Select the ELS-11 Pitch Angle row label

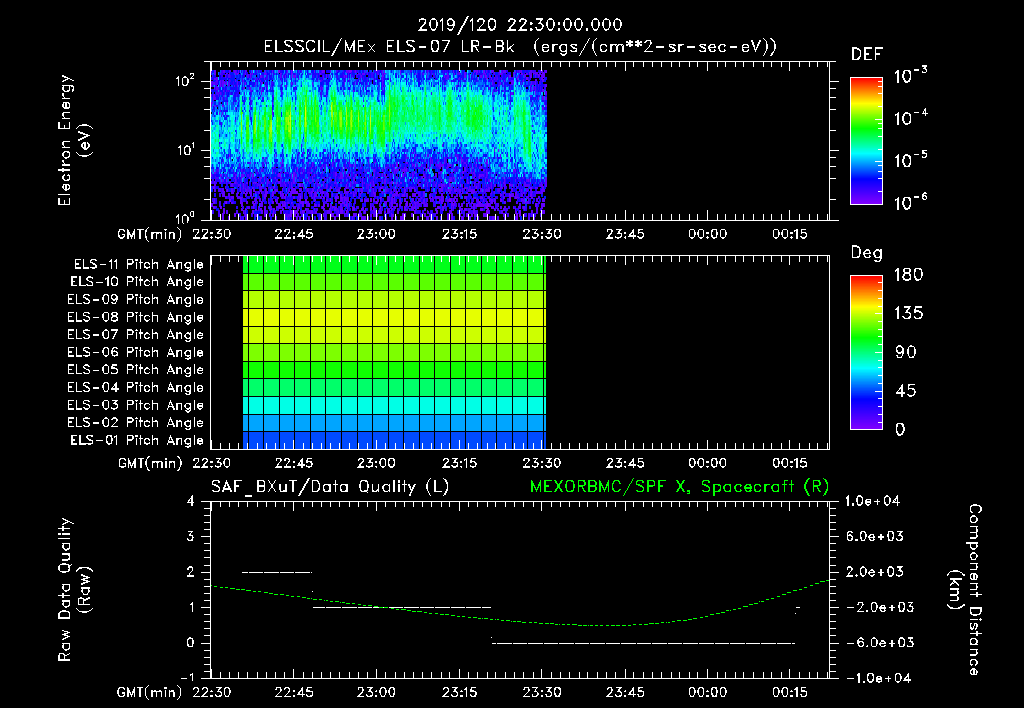click(138, 265)
